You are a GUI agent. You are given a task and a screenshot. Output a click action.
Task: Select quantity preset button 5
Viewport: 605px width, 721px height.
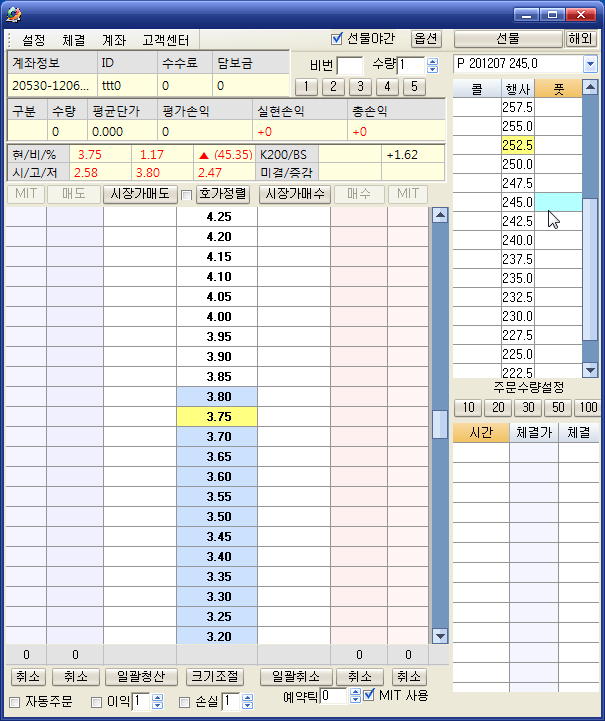415,86
